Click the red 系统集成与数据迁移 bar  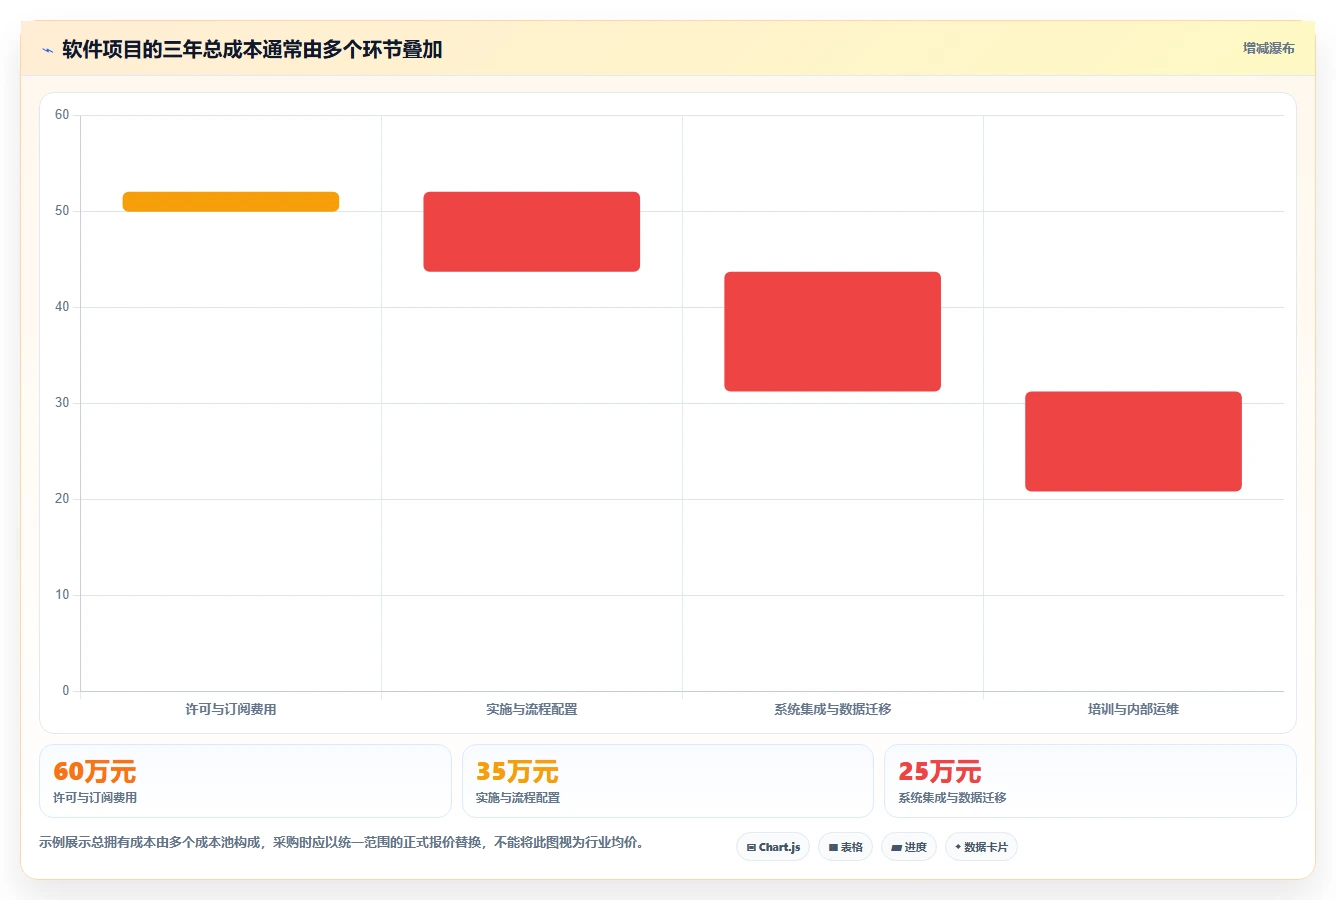[x=833, y=331]
